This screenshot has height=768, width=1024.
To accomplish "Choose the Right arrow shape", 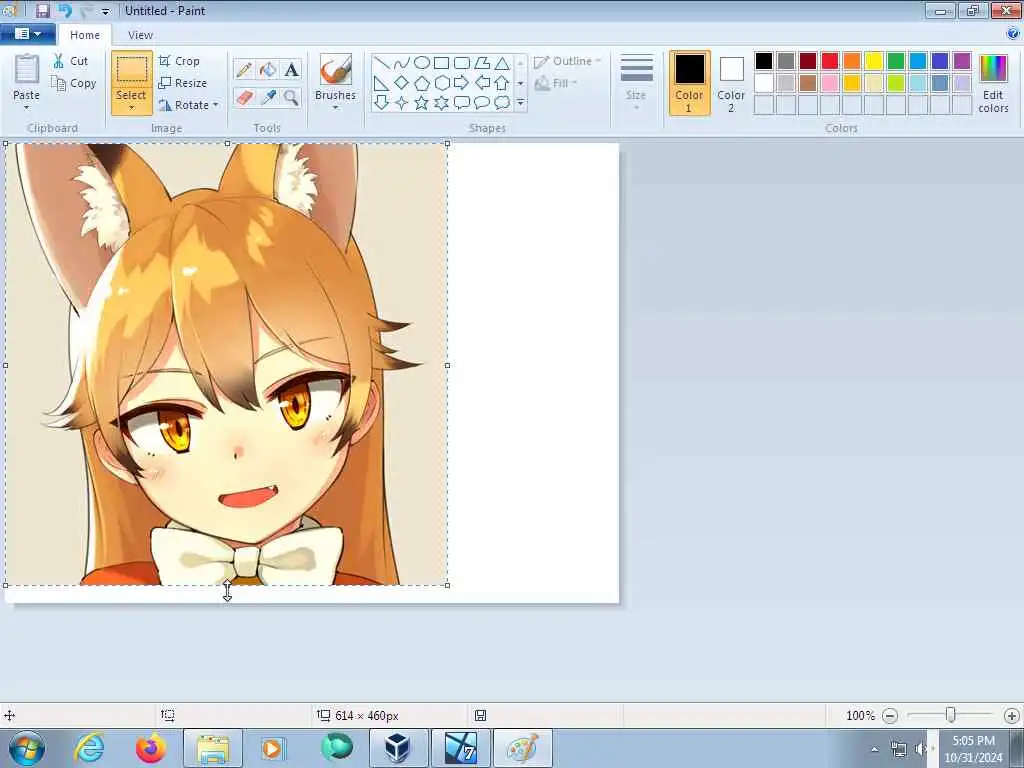I will click(x=462, y=83).
